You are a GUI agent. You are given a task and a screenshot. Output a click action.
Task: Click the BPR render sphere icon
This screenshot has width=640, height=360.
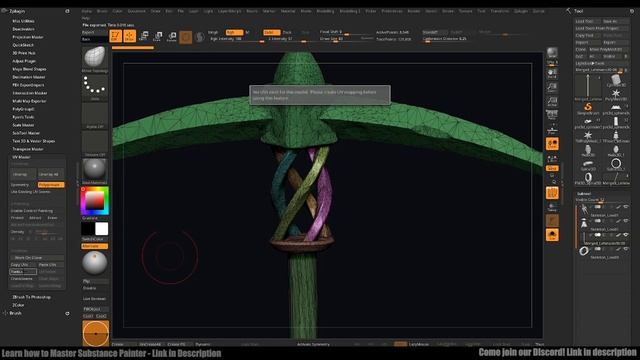(x=552, y=53)
